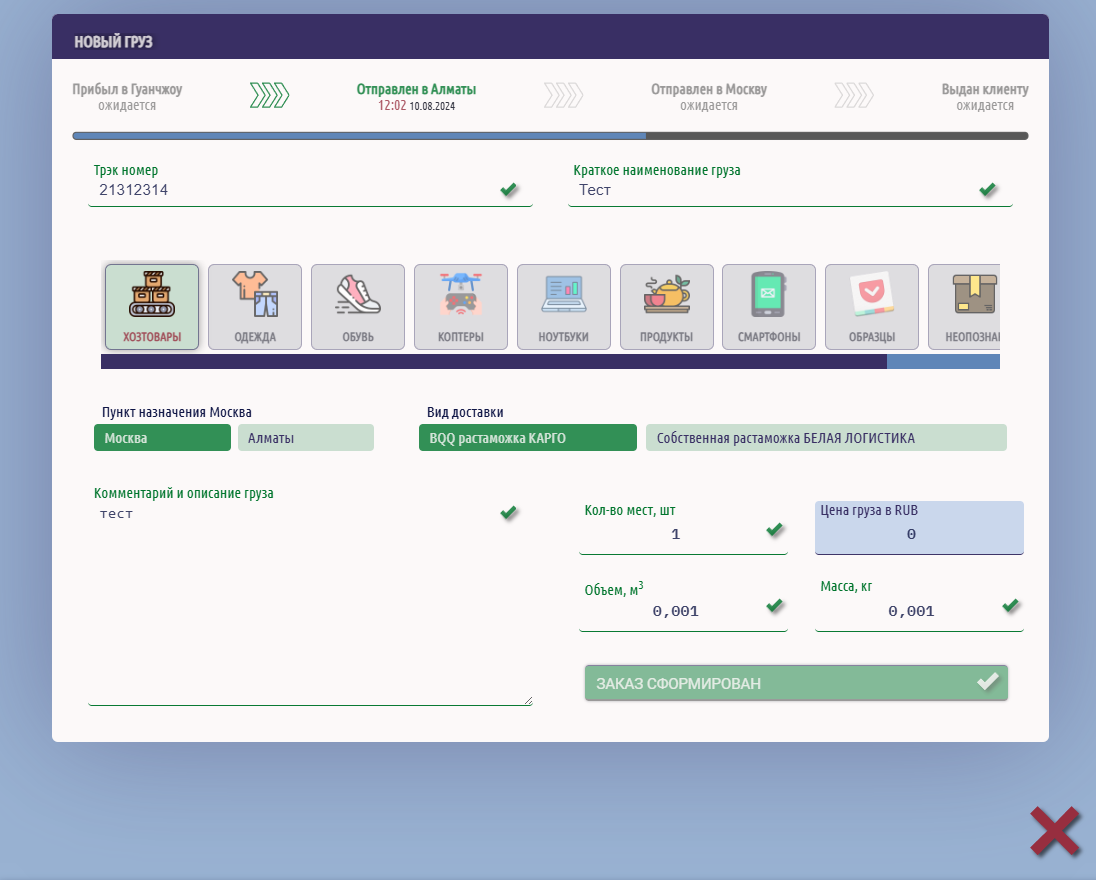Click the gray chevrons before Отправлен в Москву
Viewport: 1096px width, 880px height.
(563, 95)
